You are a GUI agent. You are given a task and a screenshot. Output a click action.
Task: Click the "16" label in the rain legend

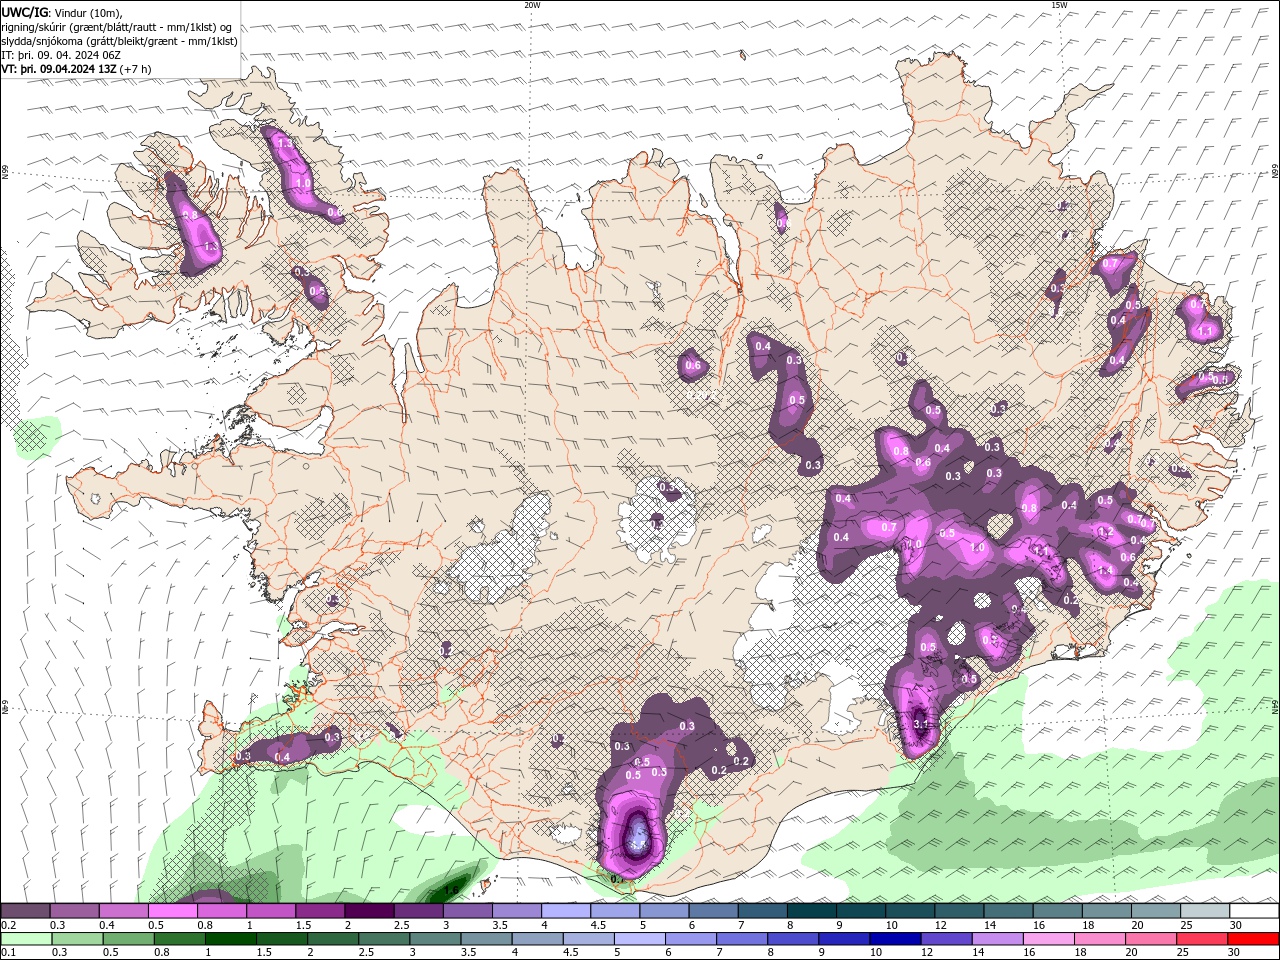pyautogui.click(x=1030, y=953)
